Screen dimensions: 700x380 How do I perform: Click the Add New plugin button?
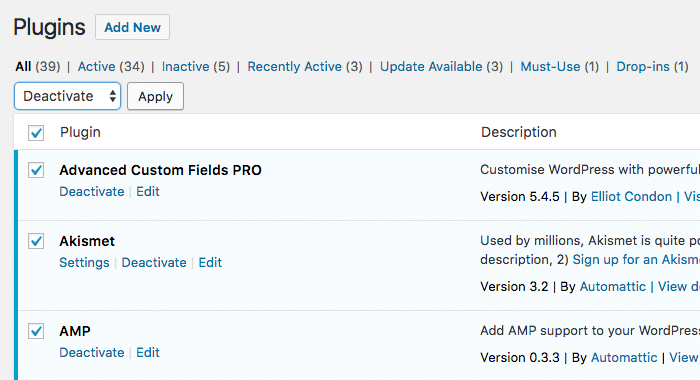pos(132,27)
